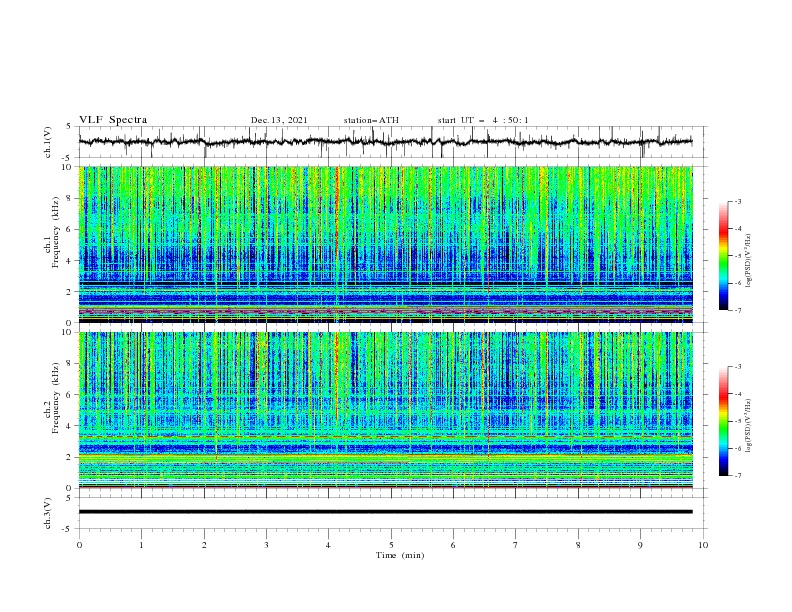
Task: Click the upper log(PSD)(V²/Hz) label
Action: [749, 261]
